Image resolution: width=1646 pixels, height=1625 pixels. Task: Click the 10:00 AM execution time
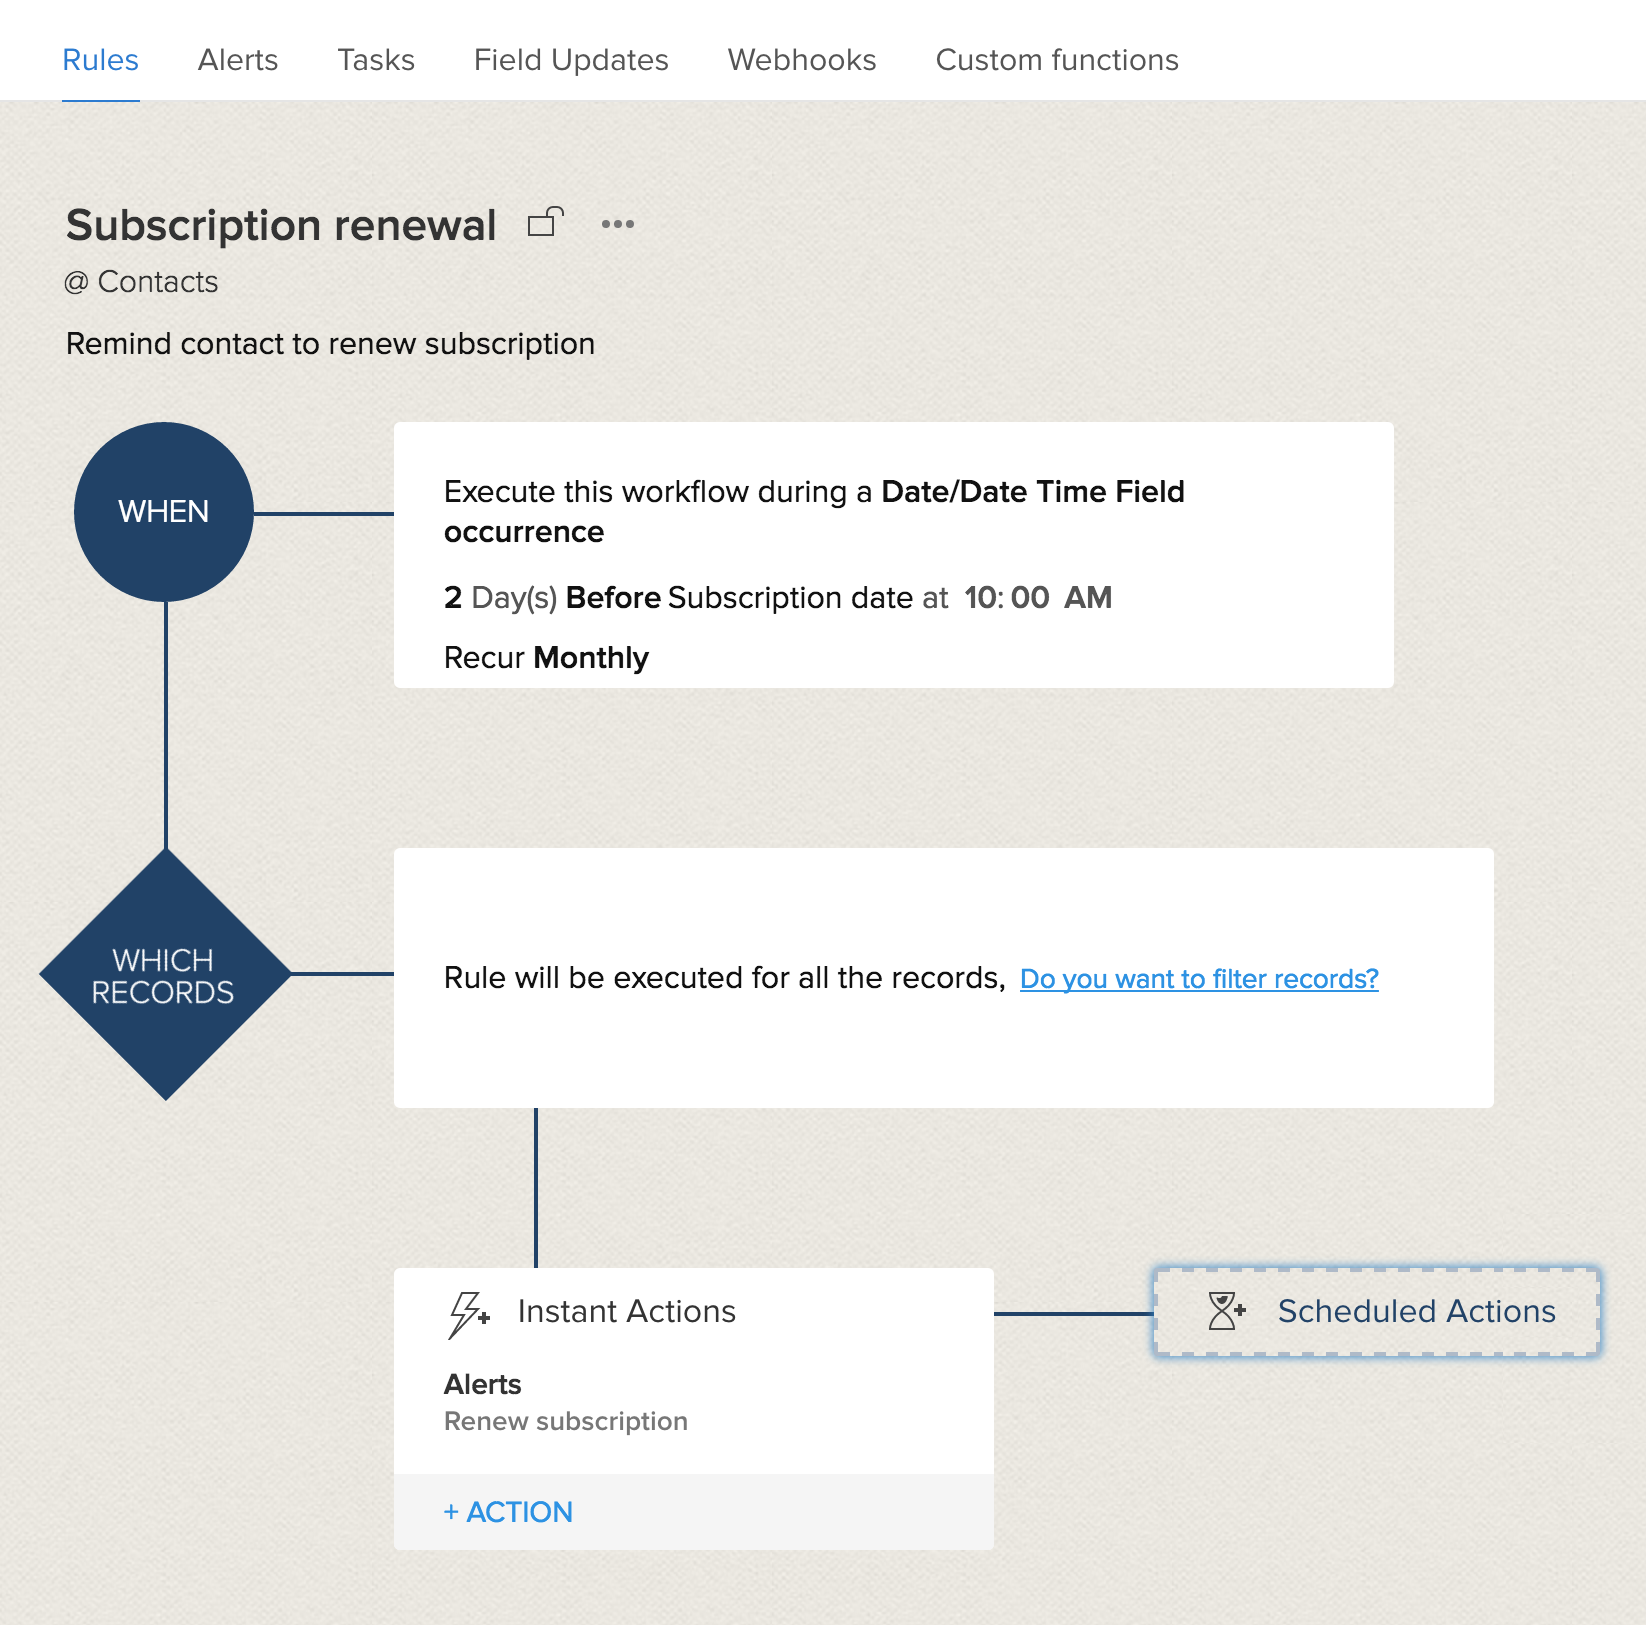1037,598
